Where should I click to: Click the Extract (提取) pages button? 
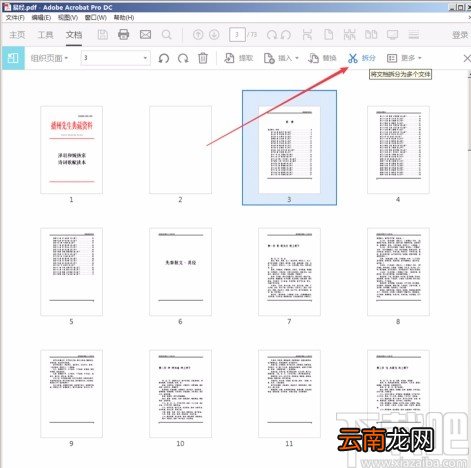pyautogui.click(x=239, y=58)
